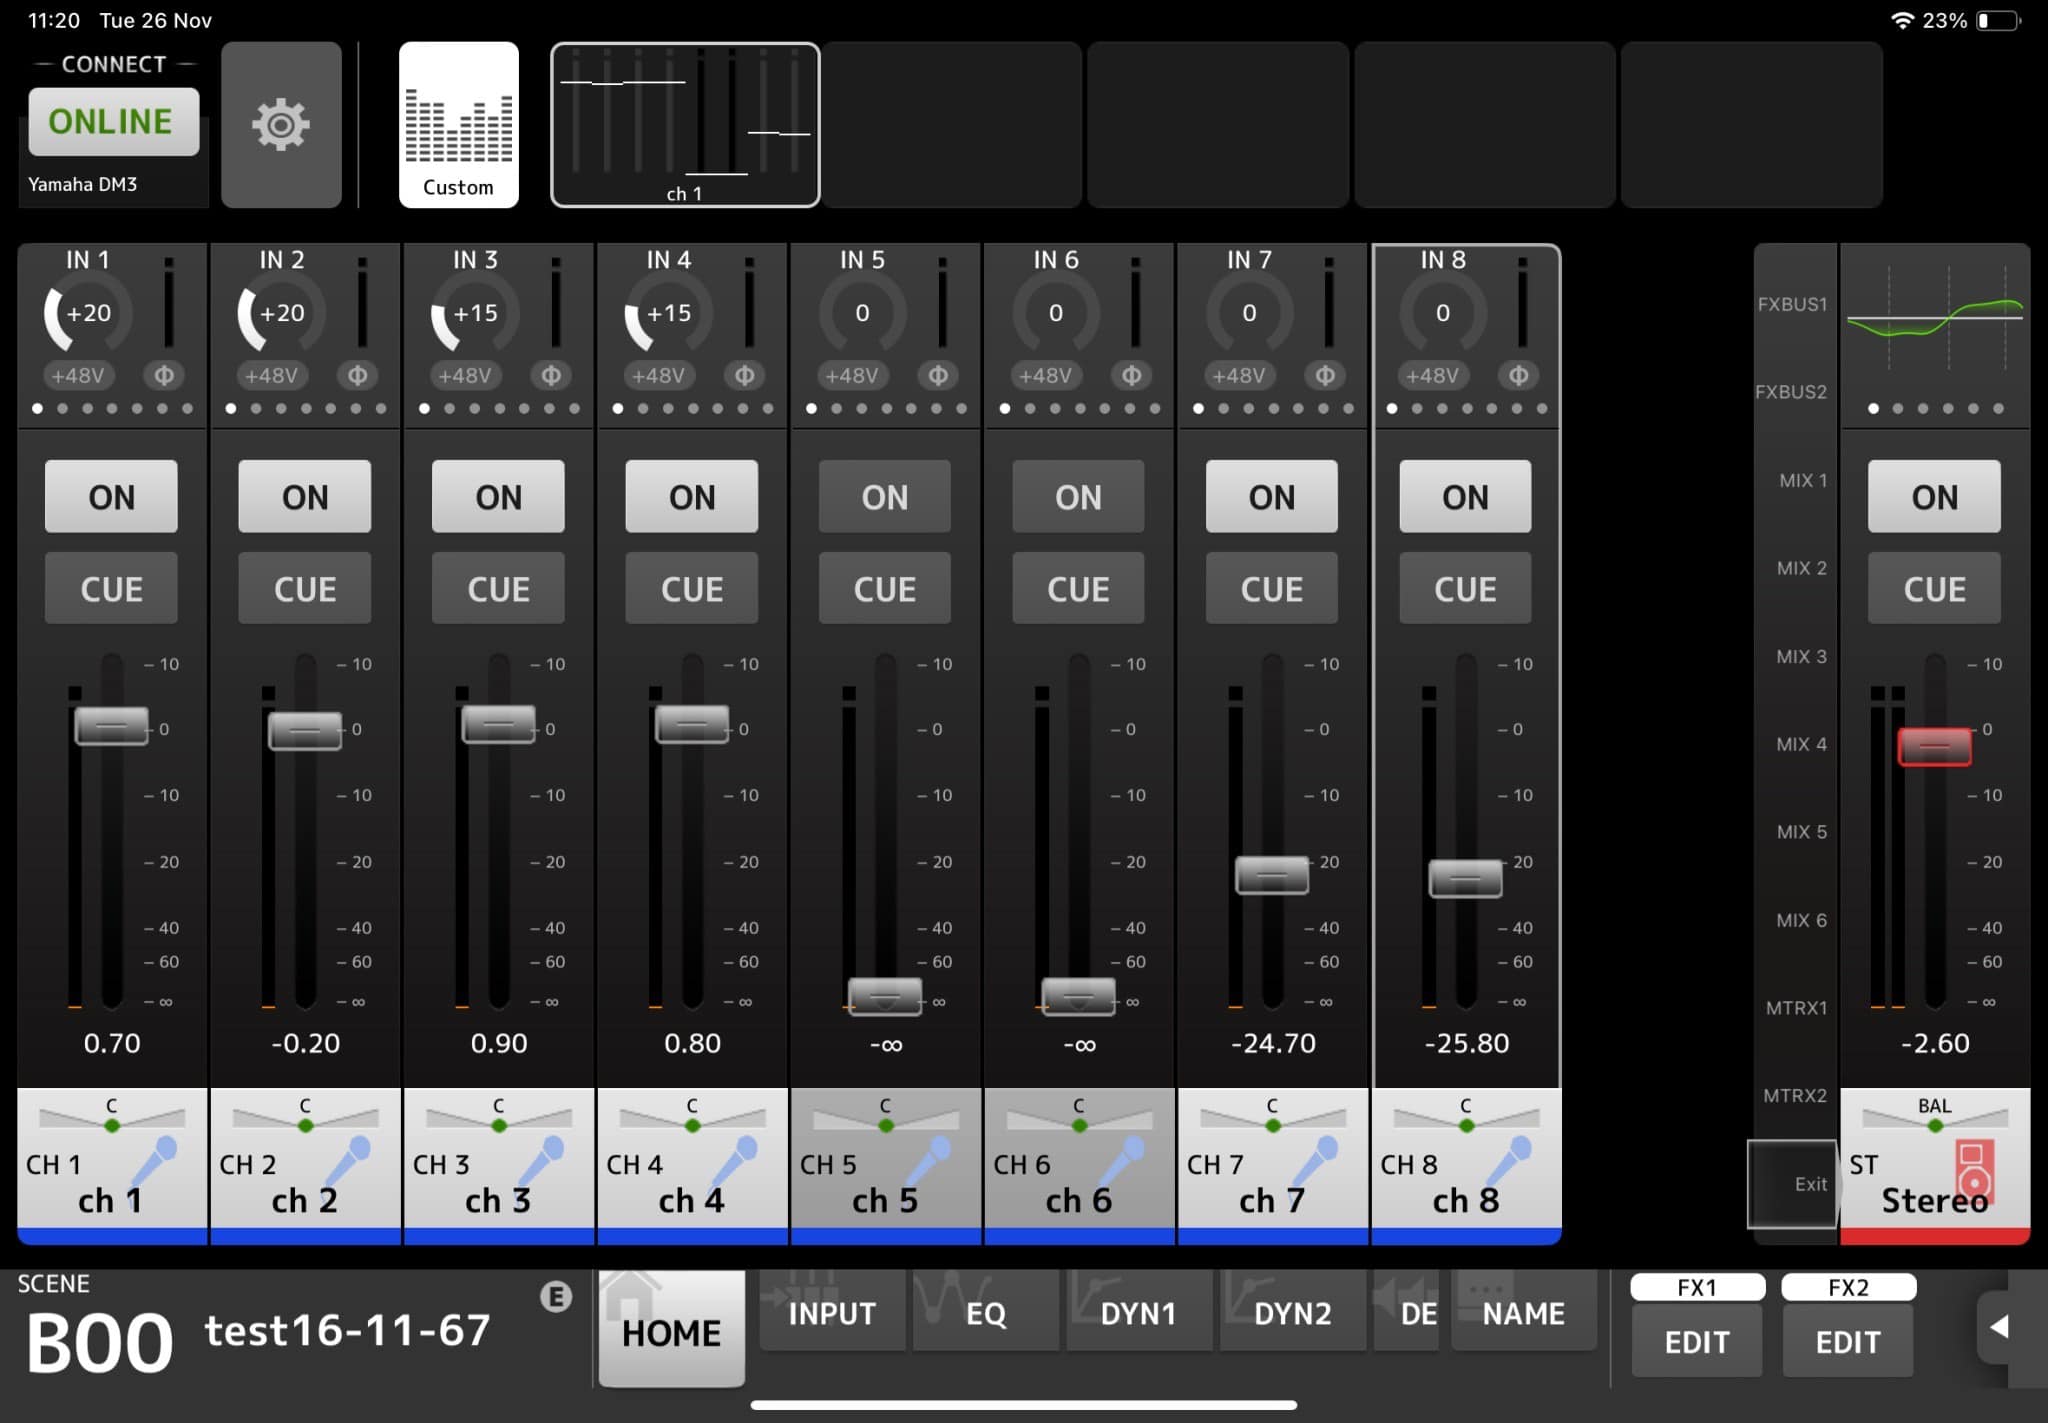Image resolution: width=2048 pixels, height=1423 pixels.
Task: Click the Stereo speaker icon
Action: coord(1974,1170)
